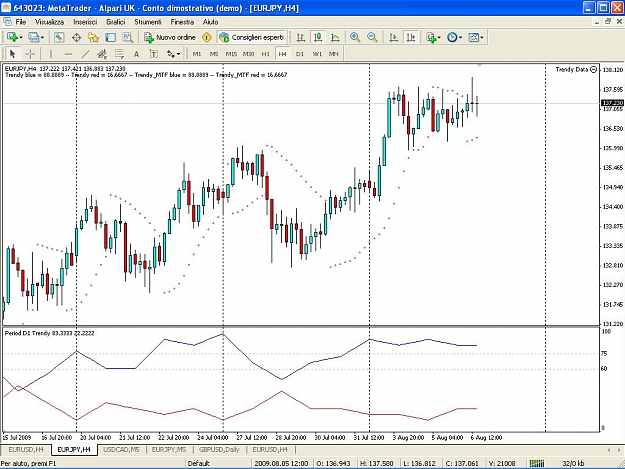Expand the Templates dropdown
The image size is (625, 469).
(482, 37)
